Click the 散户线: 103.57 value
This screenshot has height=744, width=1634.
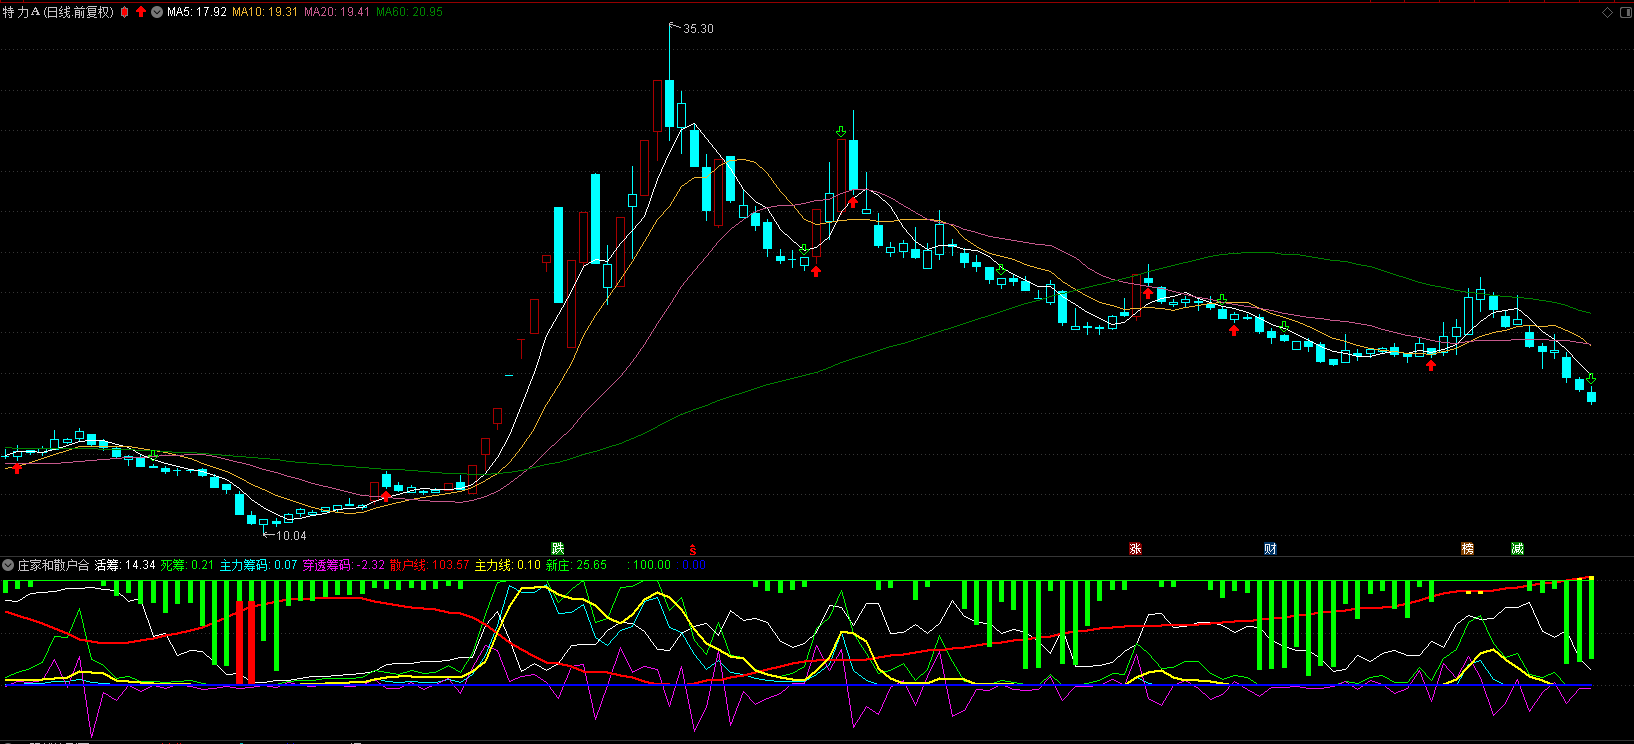pos(430,565)
